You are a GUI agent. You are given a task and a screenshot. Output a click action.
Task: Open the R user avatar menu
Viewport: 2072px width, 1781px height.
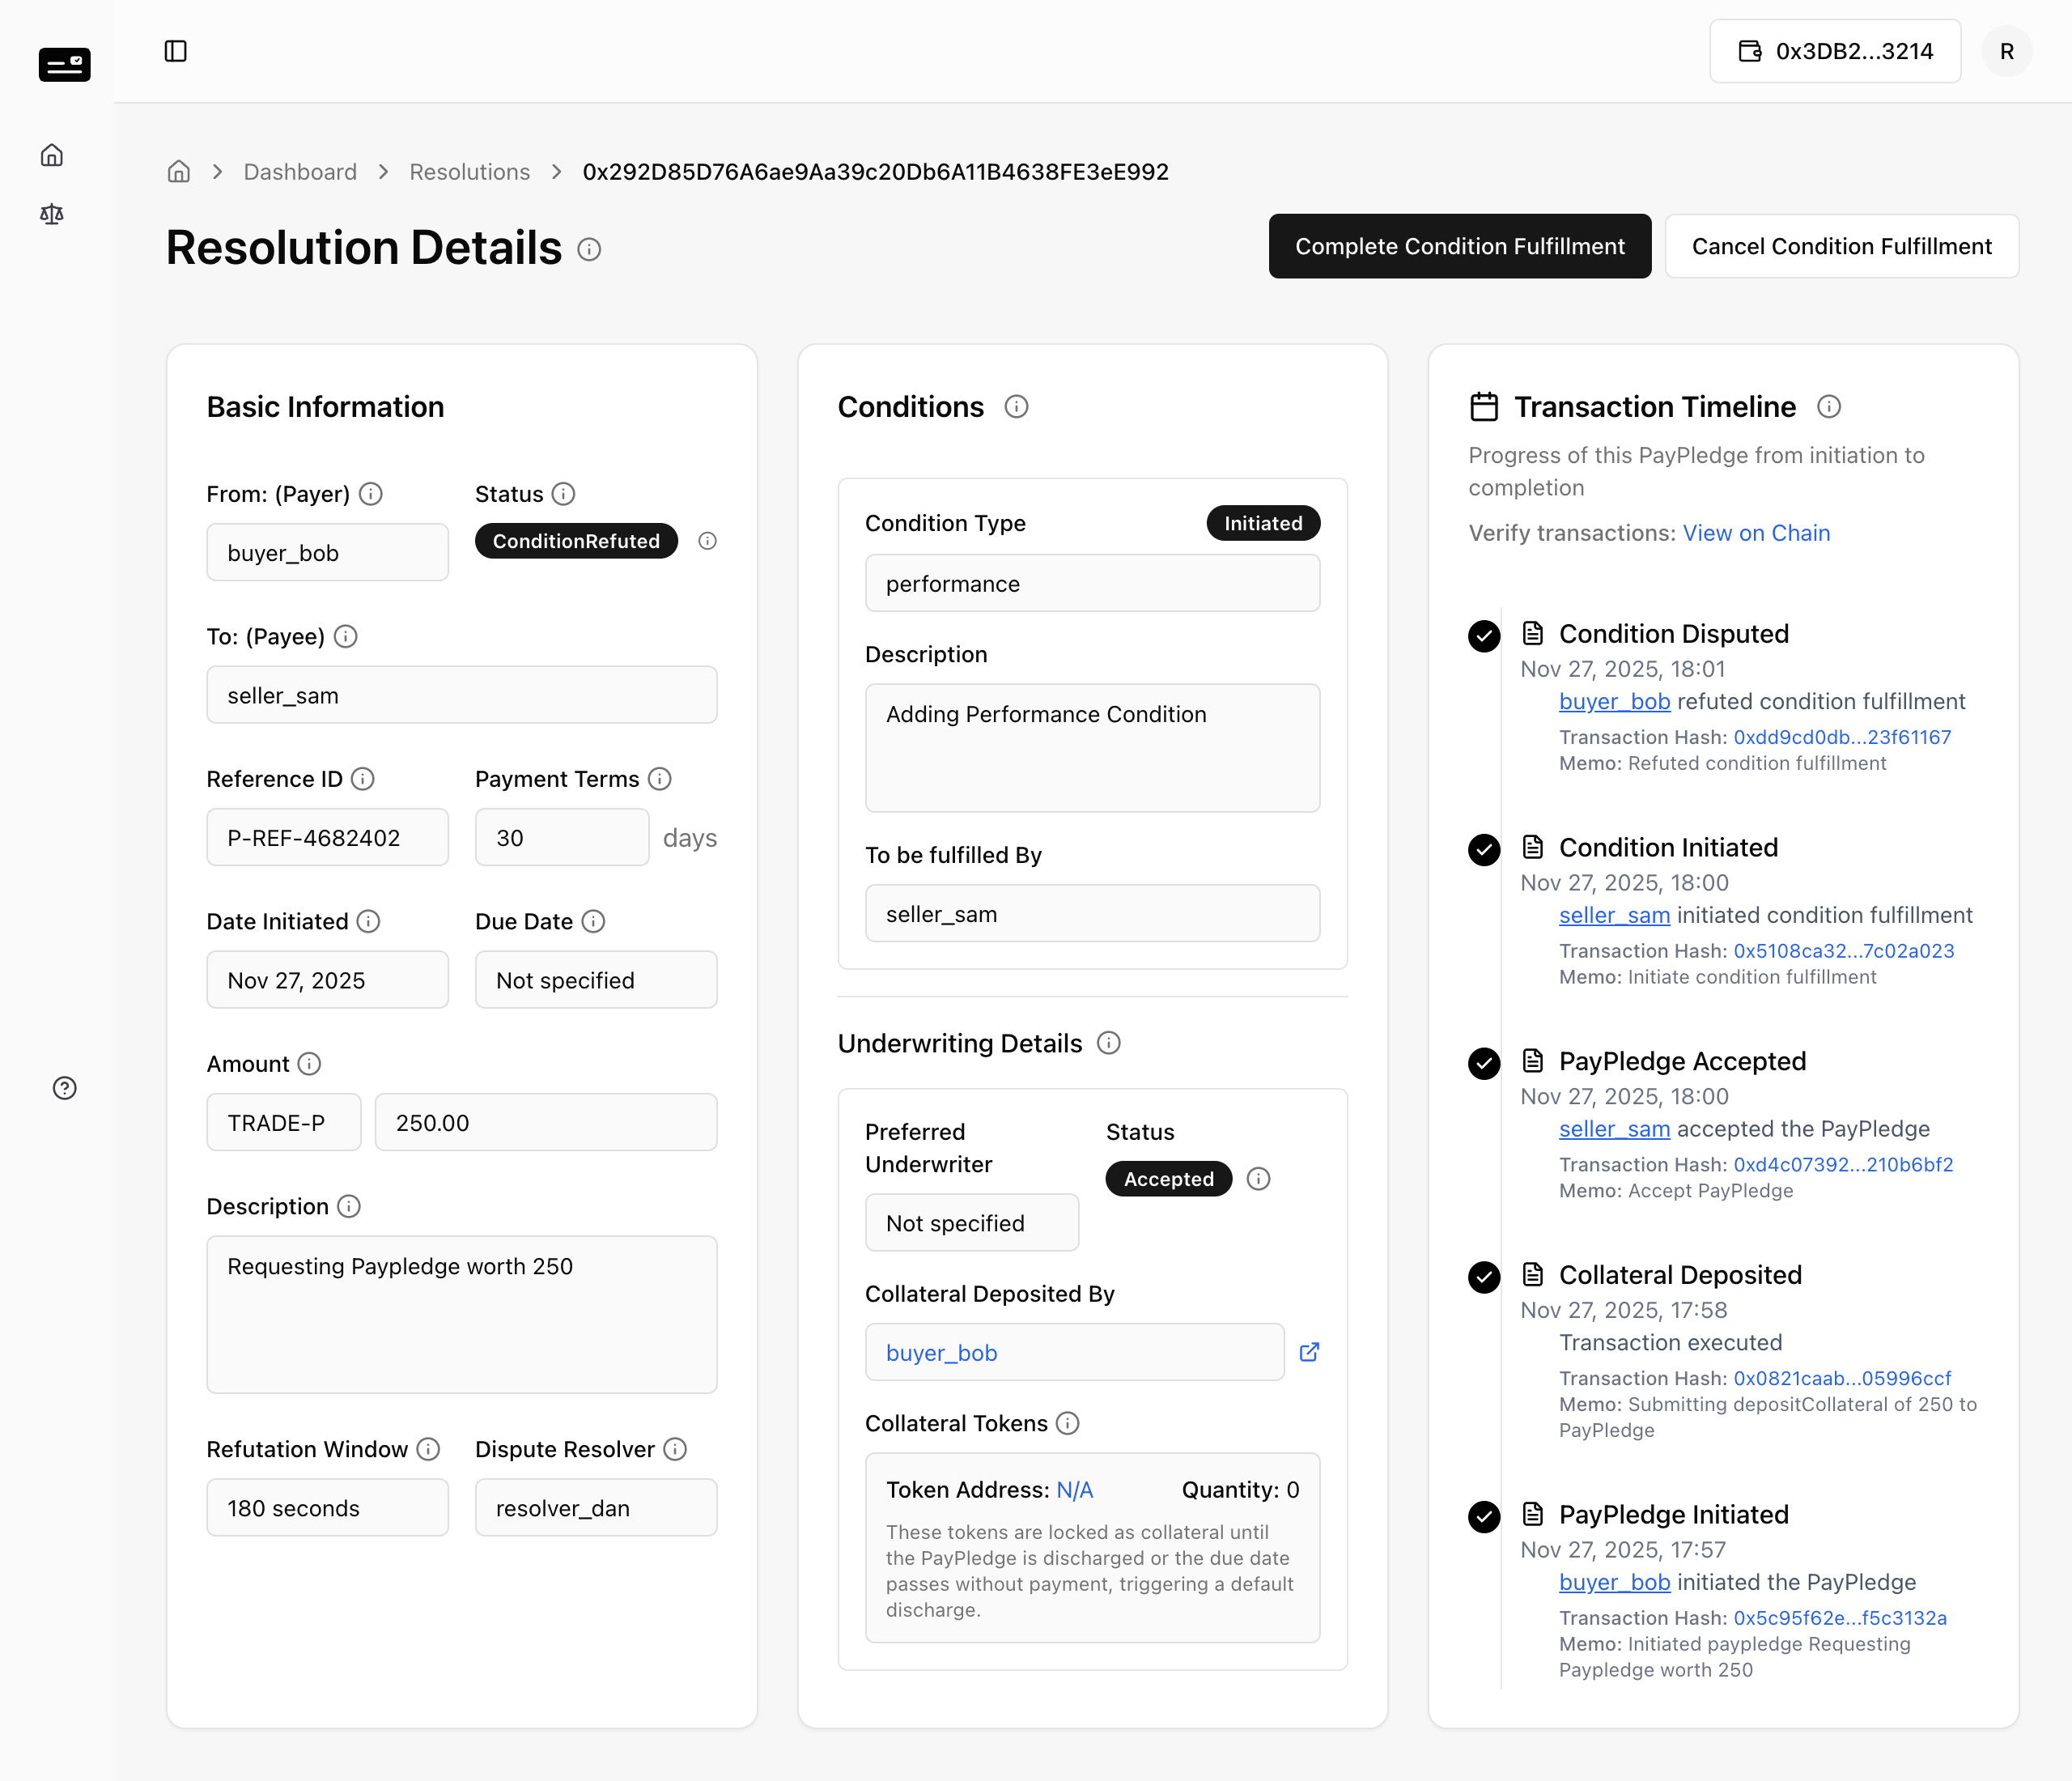point(2007,51)
